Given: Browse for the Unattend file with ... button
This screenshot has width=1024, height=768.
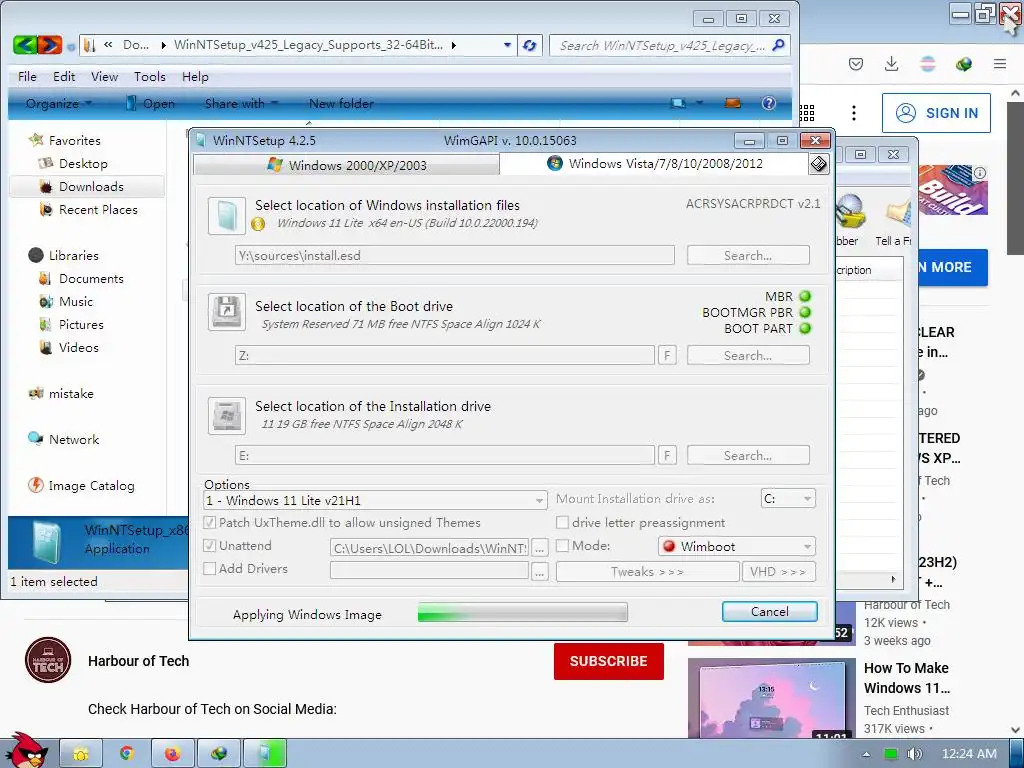Looking at the screenshot, I should coord(539,549).
